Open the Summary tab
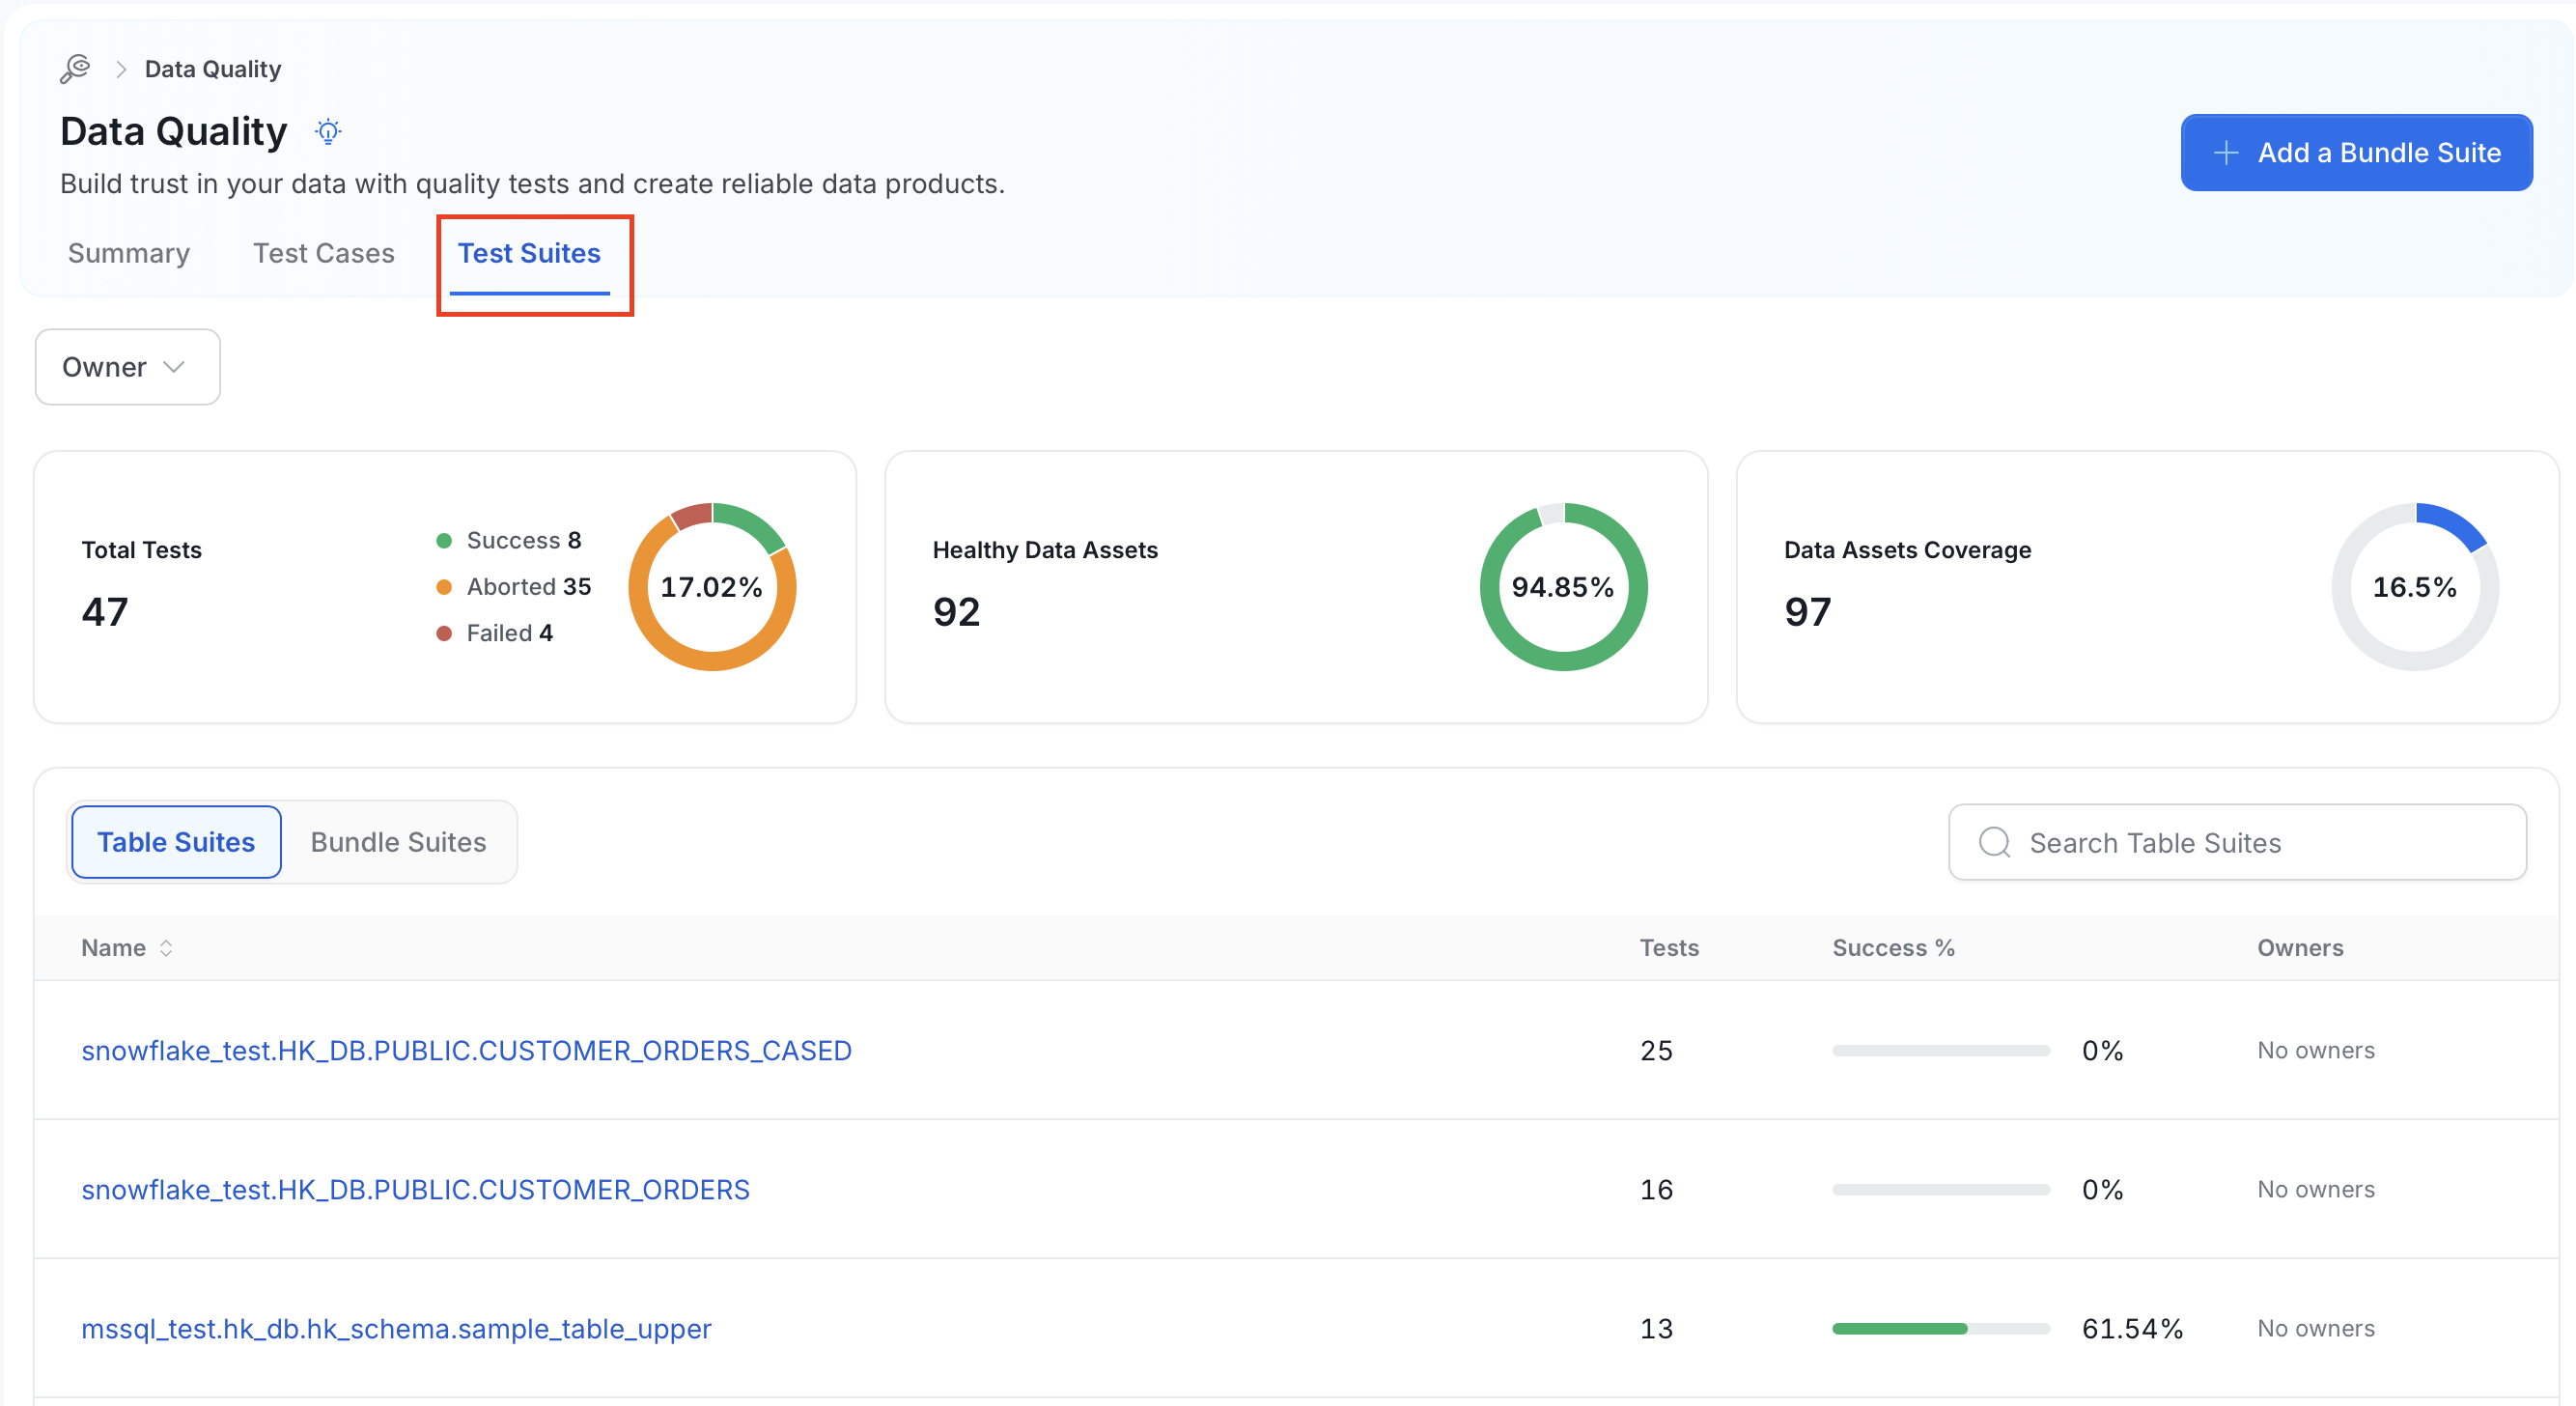The width and height of the screenshot is (2576, 1406). [x=129, y=253]
